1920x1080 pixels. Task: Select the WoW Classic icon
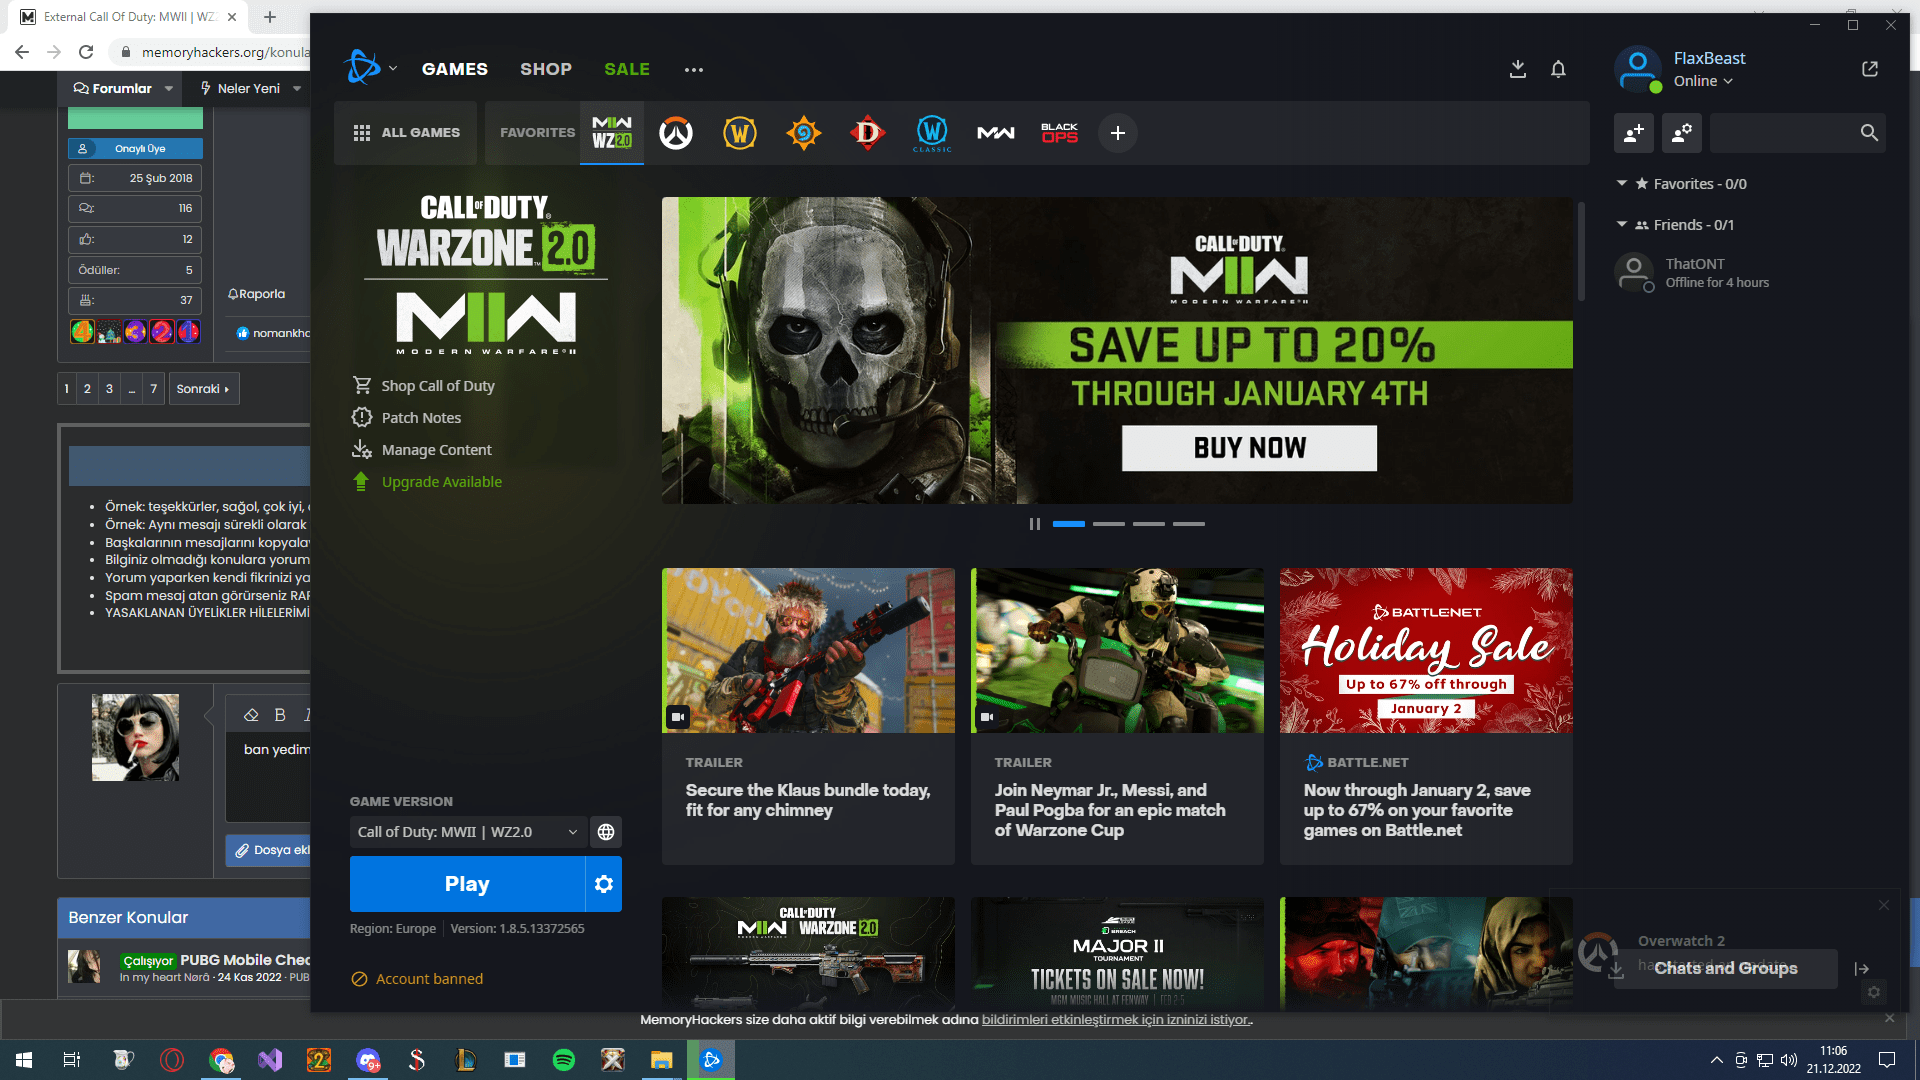932,133
